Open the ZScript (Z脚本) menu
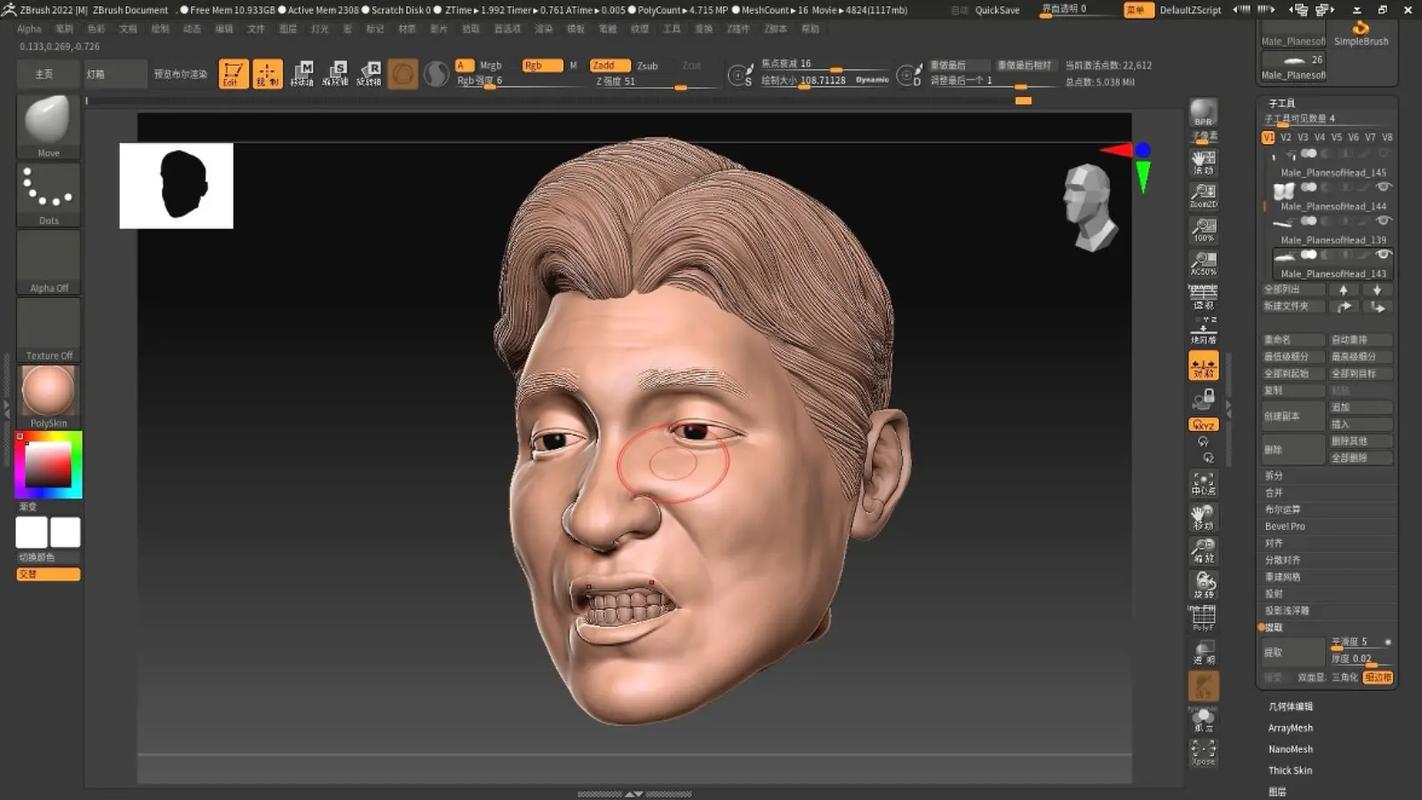 point(775,29)
